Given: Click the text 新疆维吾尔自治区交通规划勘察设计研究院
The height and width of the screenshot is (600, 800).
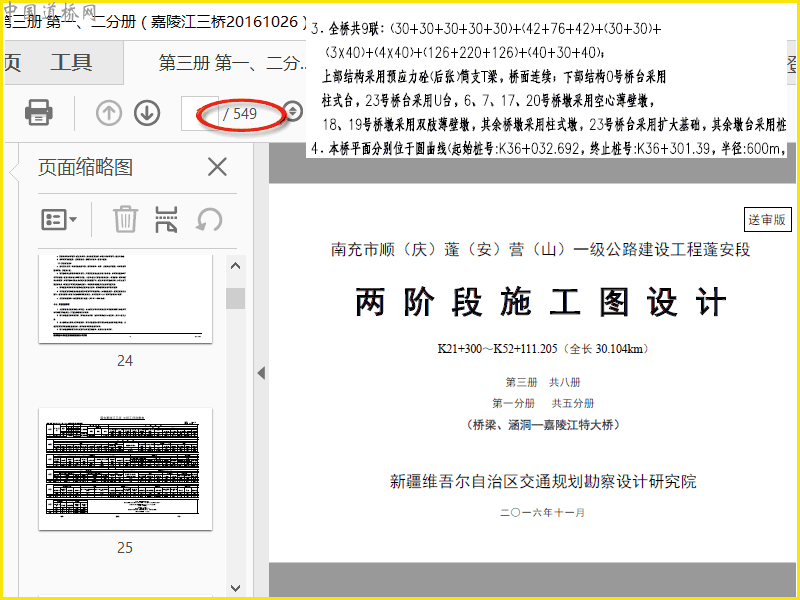Looking at the screenshot, I should (x=543, y=481).
